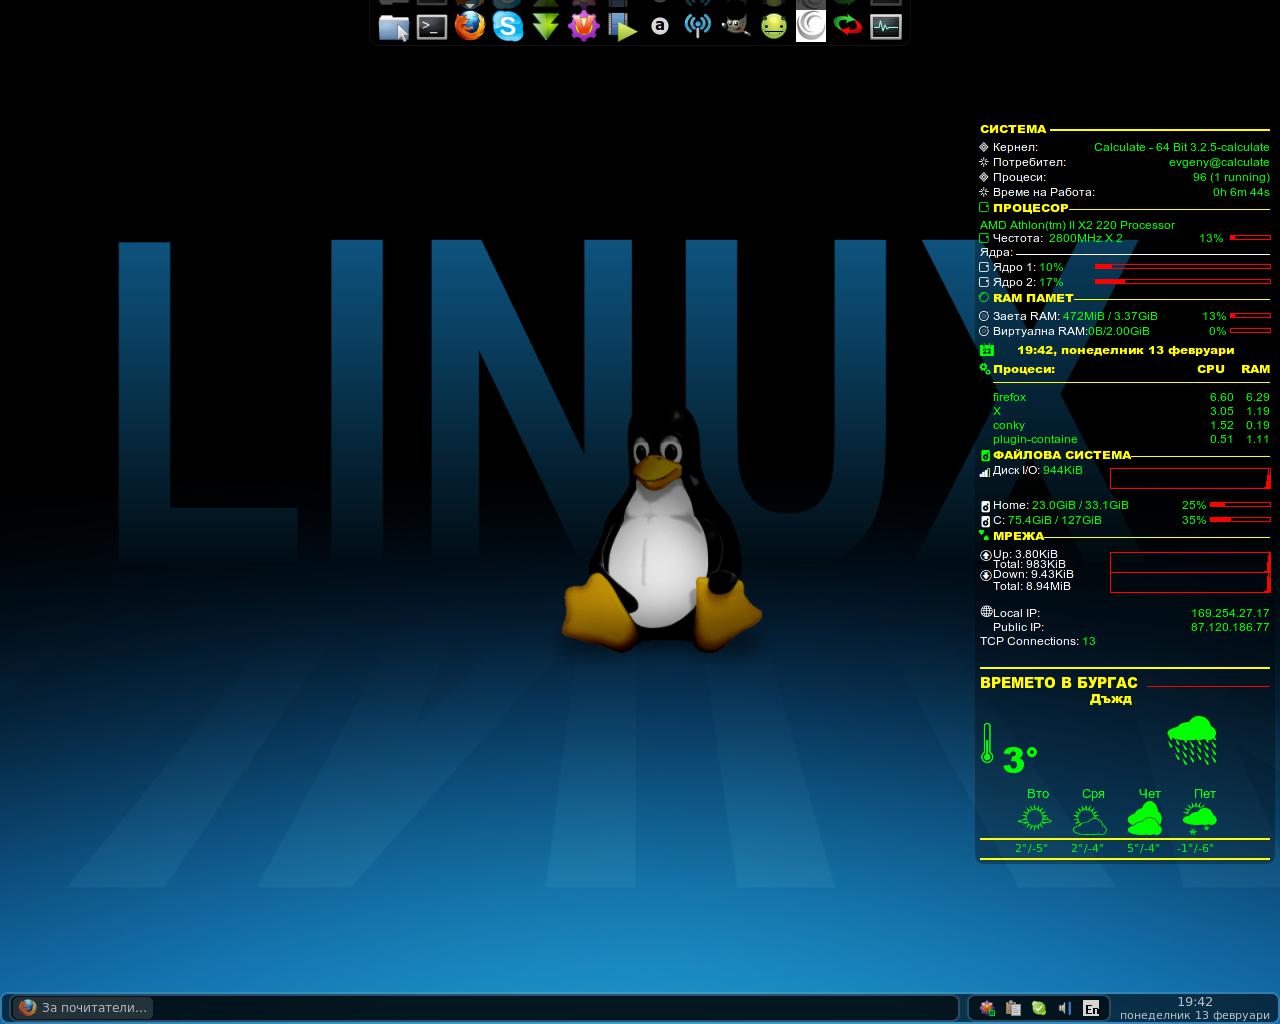Open the green smiley face dock icon
Screen dimensions: 1280x1024
point(773,27)
